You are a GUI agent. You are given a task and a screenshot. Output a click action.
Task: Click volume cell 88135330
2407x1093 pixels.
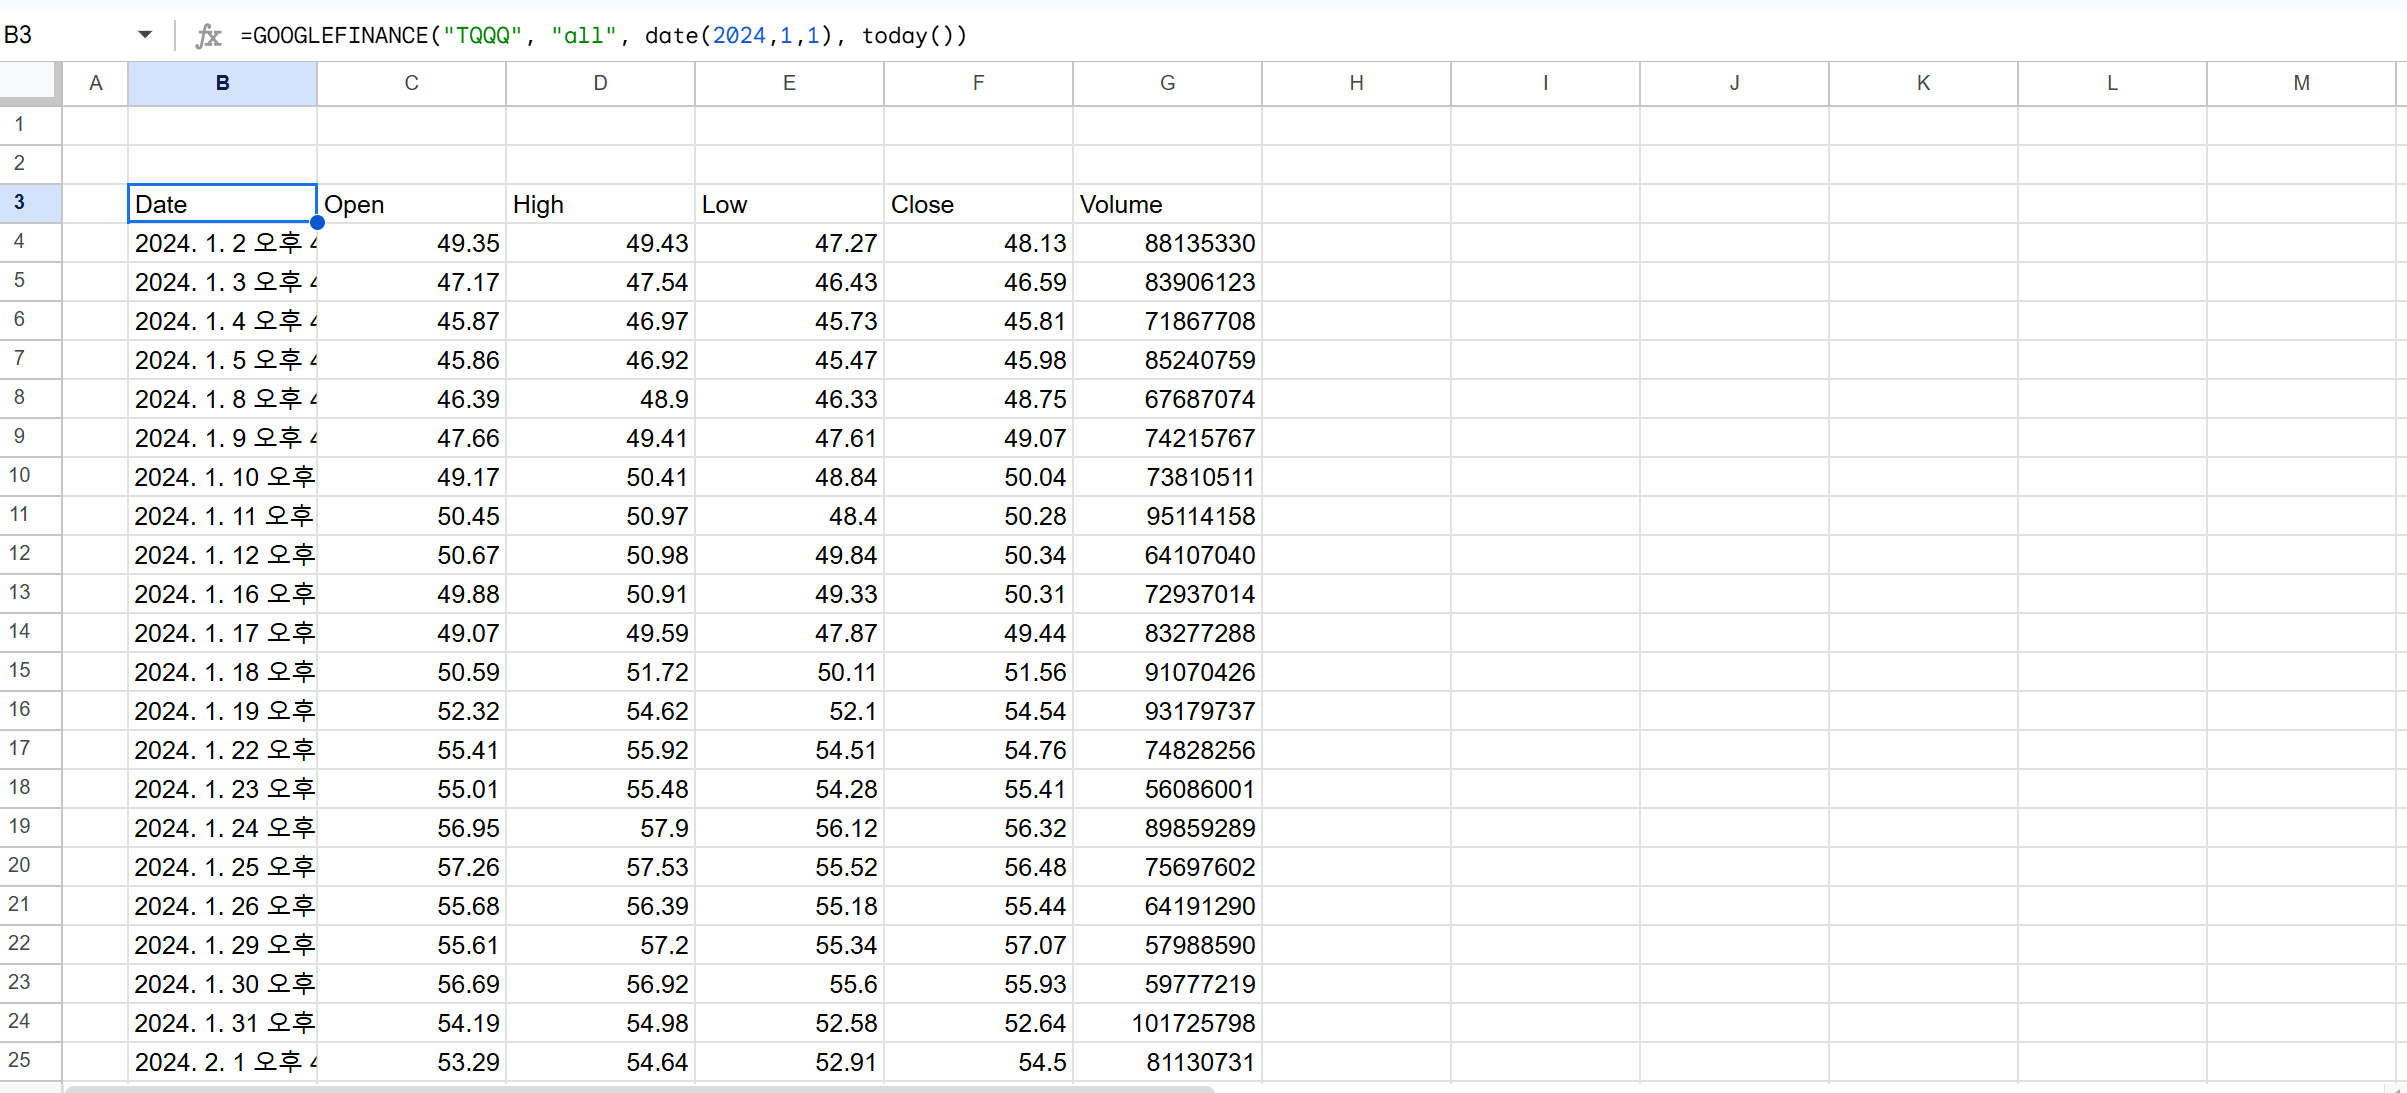(x=1167, y=243)
